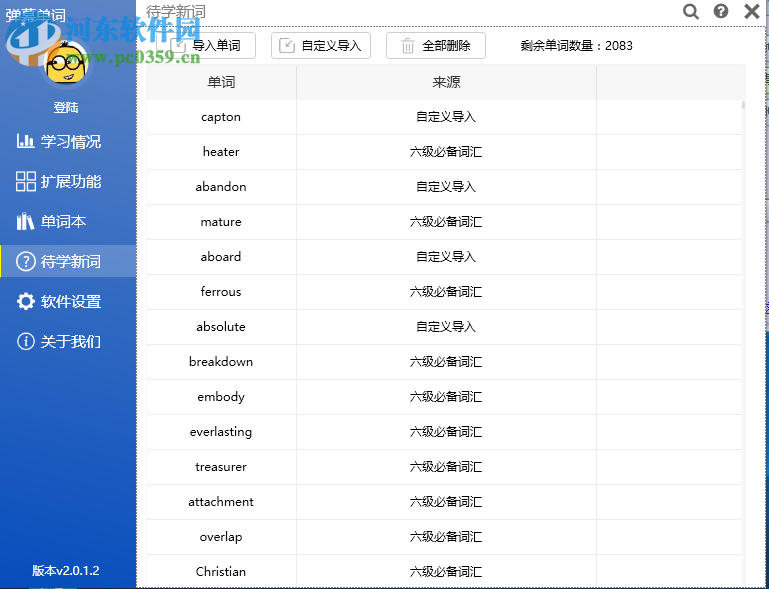Select the word breakdown

click(221, 361)
